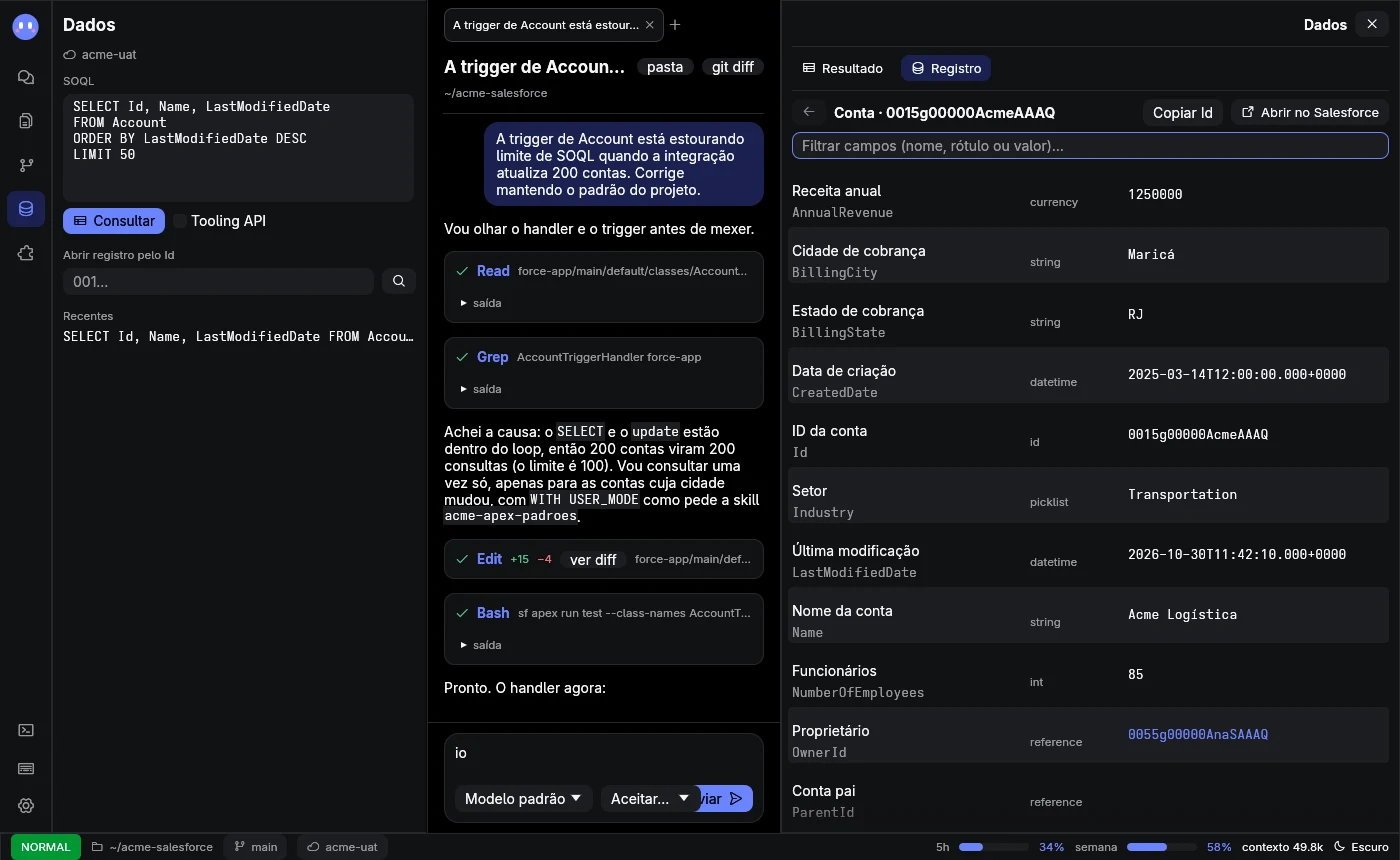The width and height of the screenshot is (1400, 860).
Task: Go back arrow beside Conta title
Action: [x=809, y=112]
